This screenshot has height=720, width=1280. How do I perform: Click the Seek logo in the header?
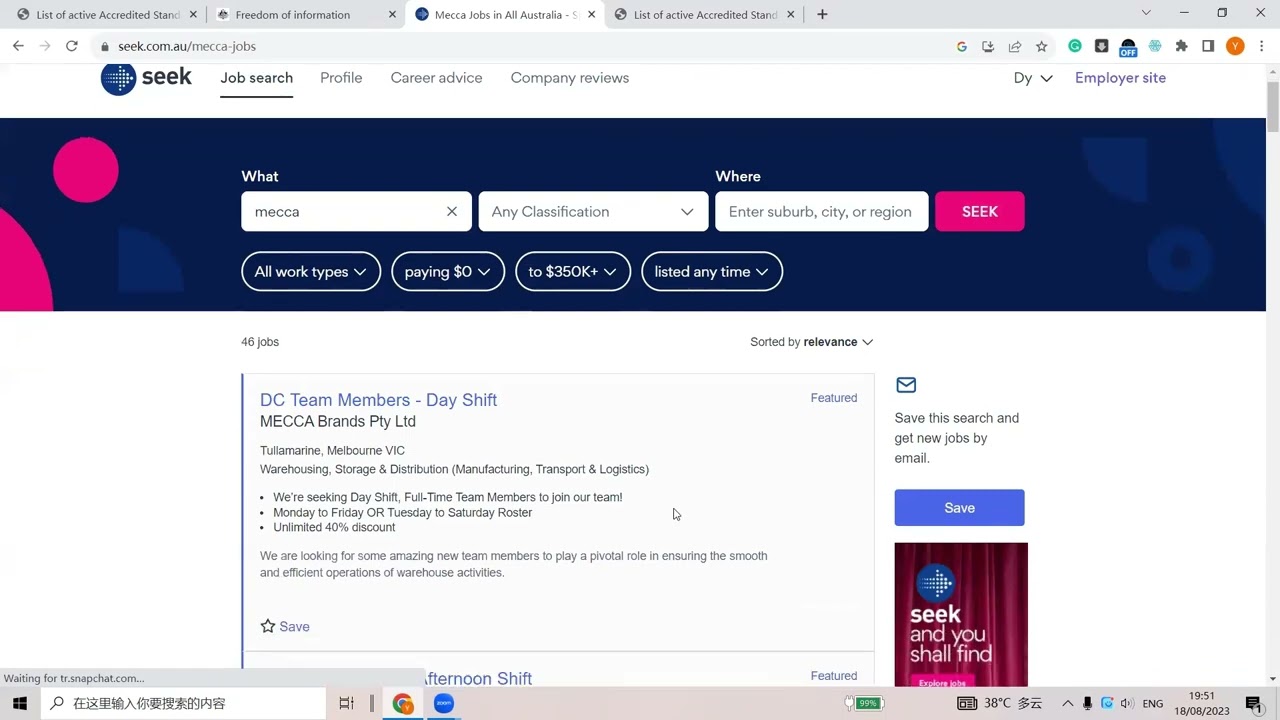pyautogui.click(x=146, y=78)
